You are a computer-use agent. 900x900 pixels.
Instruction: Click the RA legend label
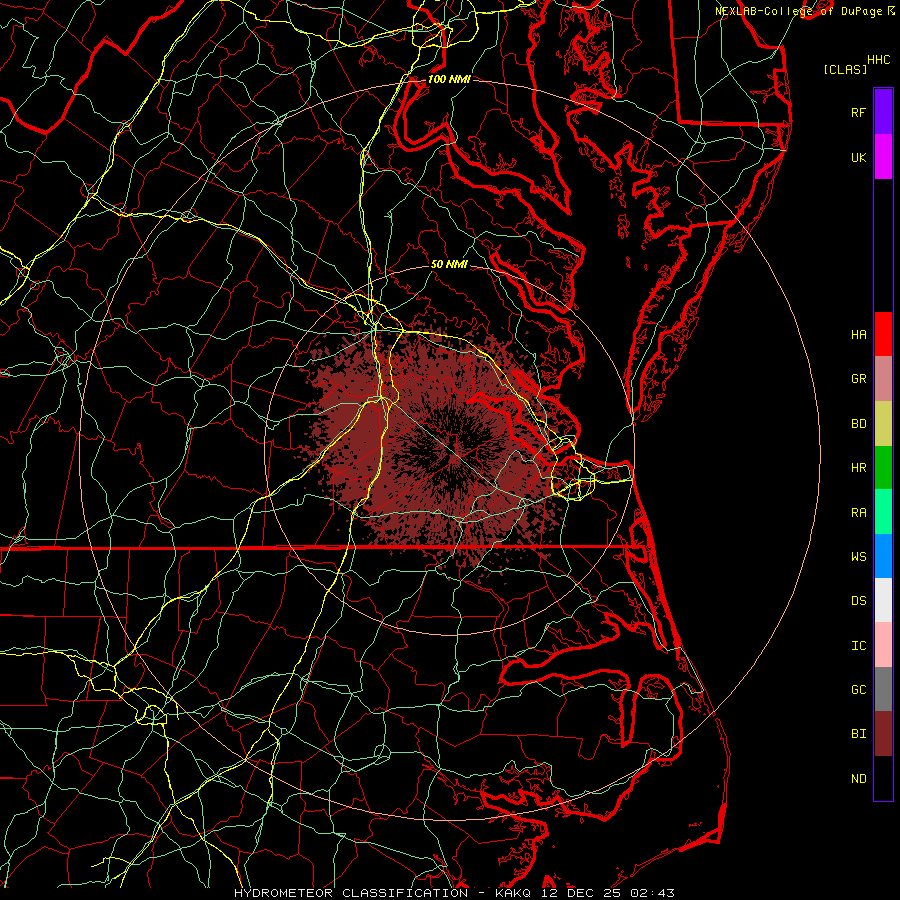(858, 513)
